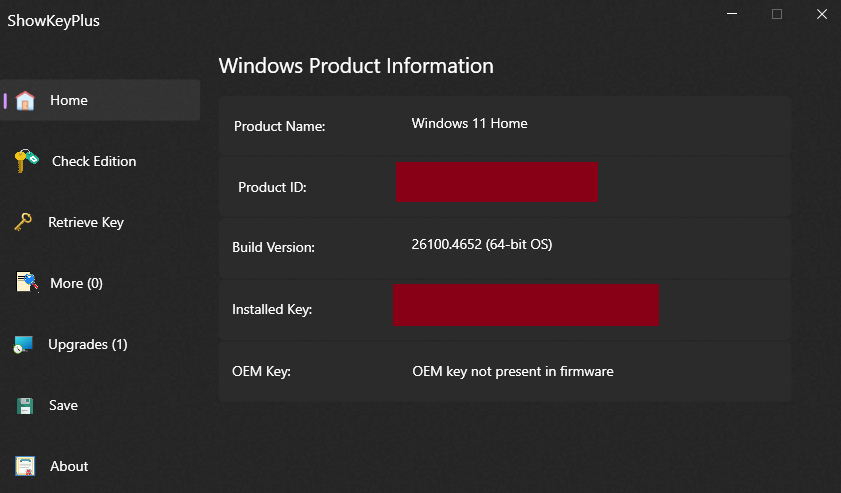Select the Retrieve Key menu entry
841x493 pixels.
(86, 222)
